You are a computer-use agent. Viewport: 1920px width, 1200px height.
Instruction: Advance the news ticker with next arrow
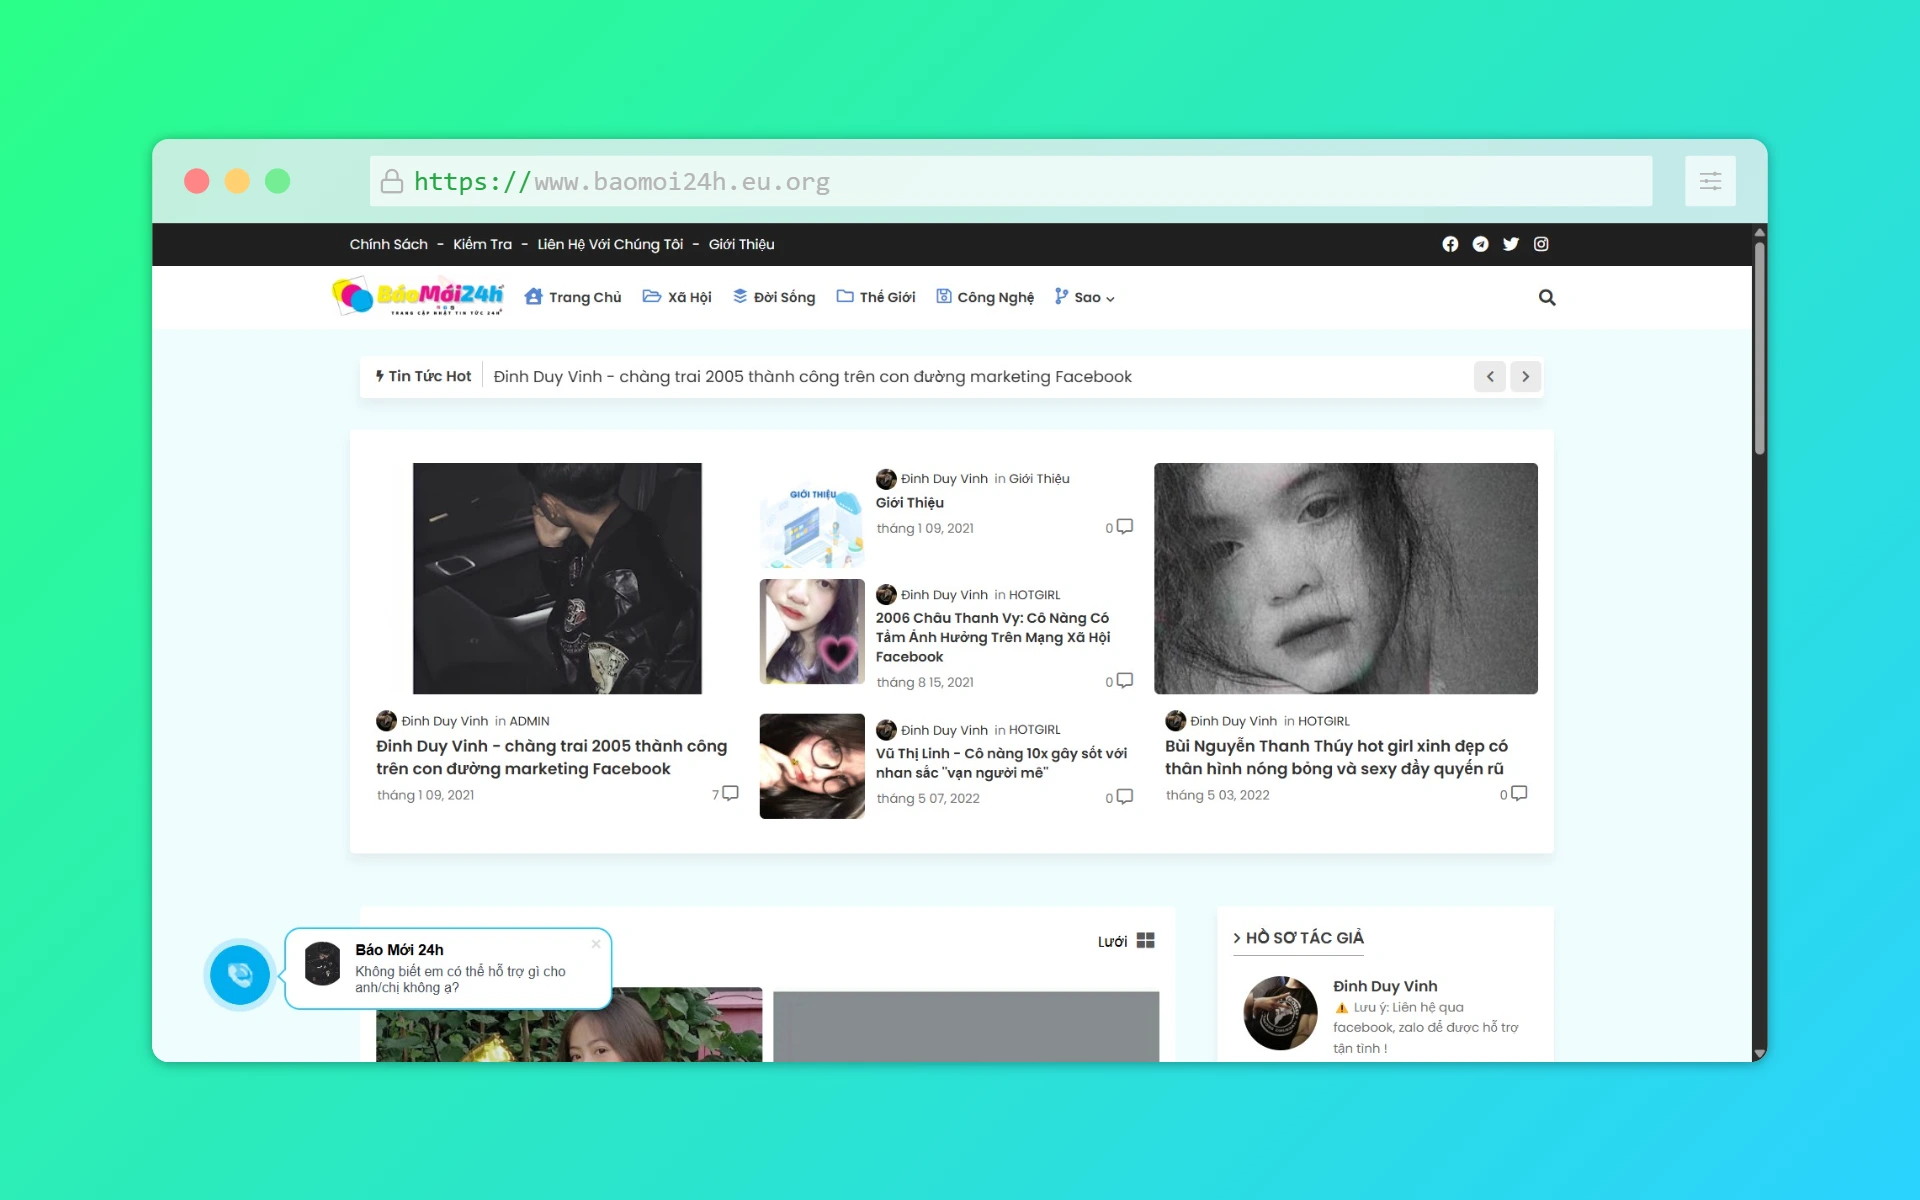point(1525,377)
